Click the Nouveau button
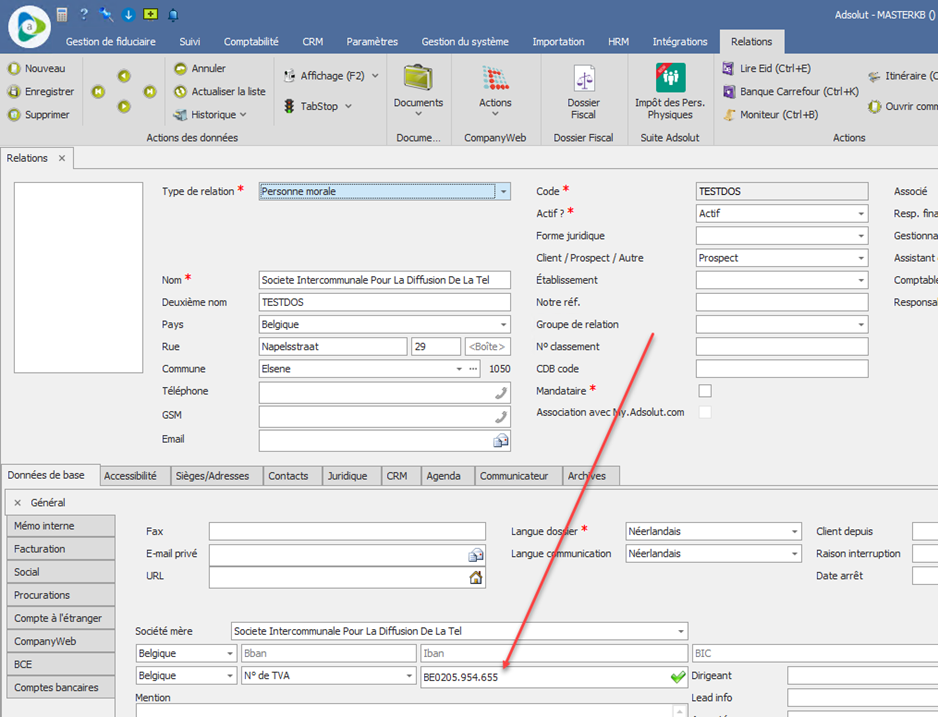The width and height of the screenshot is (938, 717). pos(36,68)
